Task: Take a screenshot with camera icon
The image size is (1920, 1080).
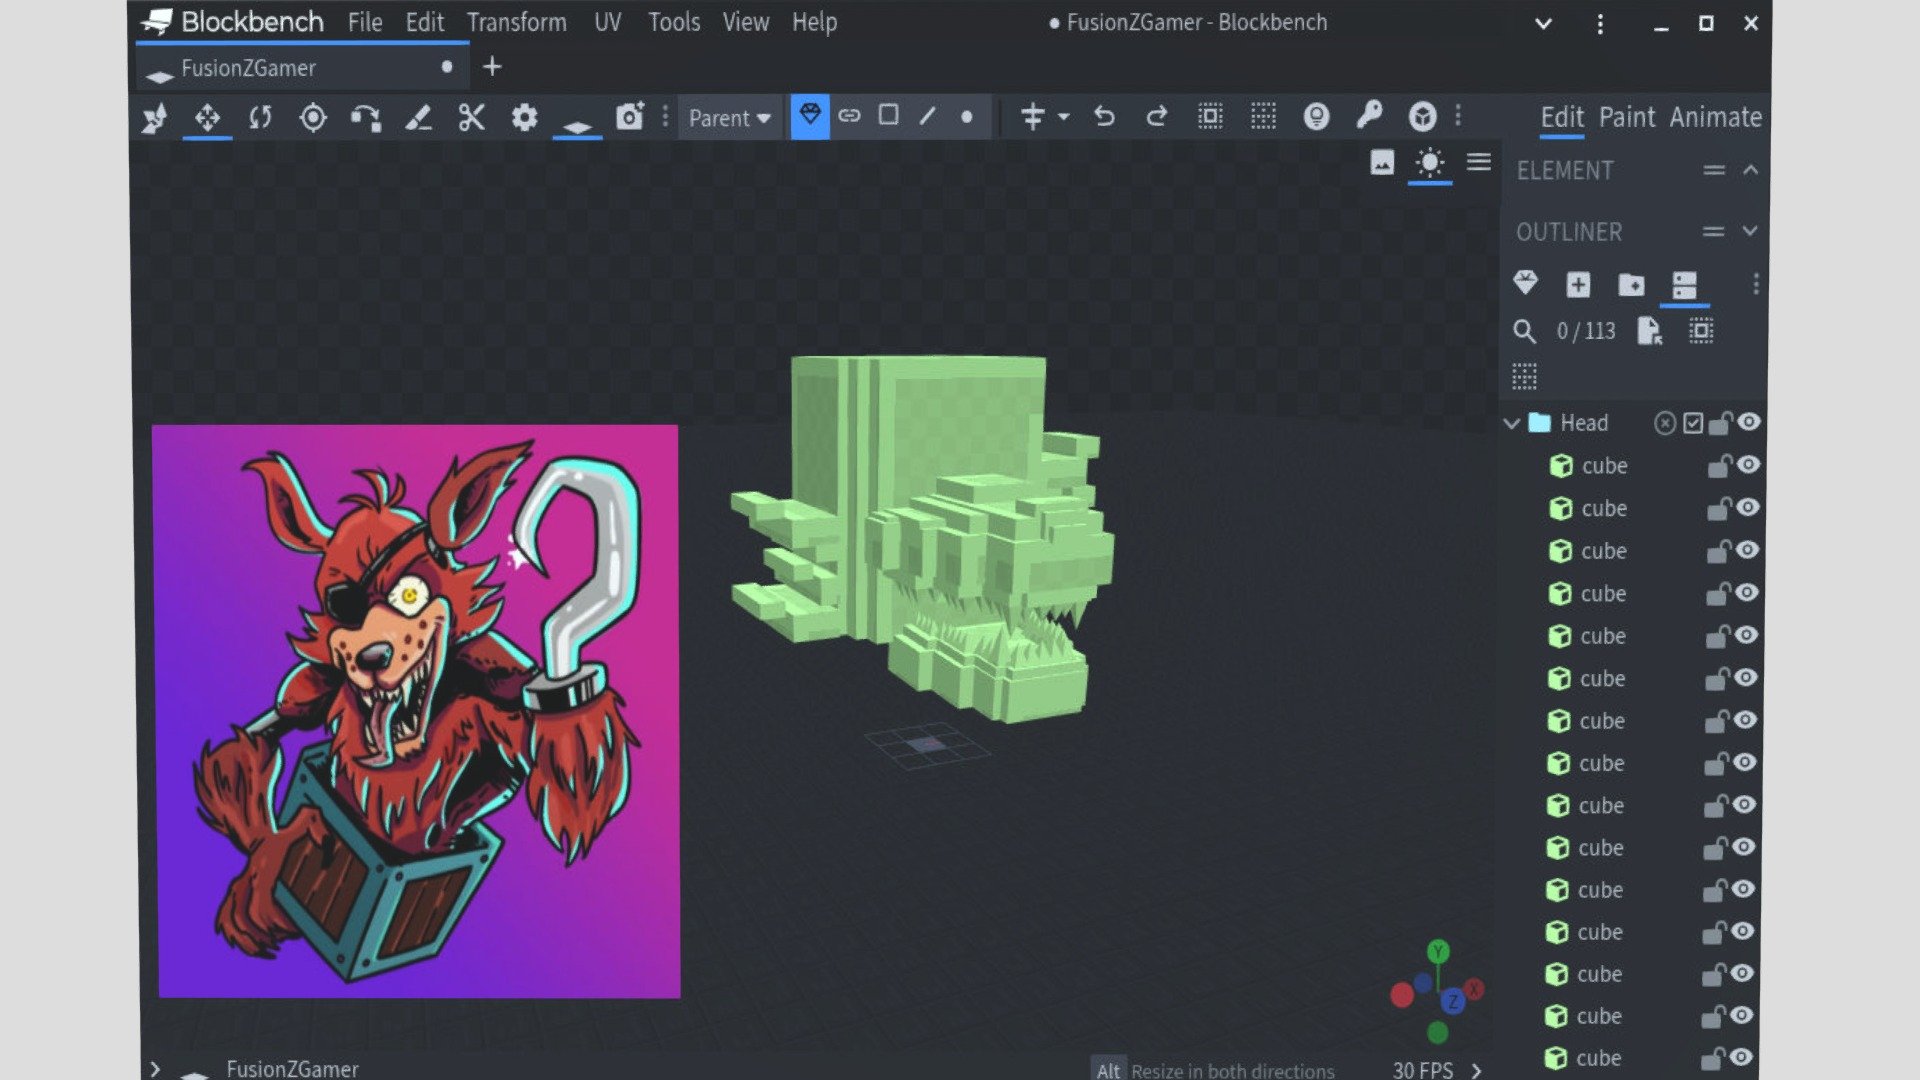Action: [x=630, y=117]
